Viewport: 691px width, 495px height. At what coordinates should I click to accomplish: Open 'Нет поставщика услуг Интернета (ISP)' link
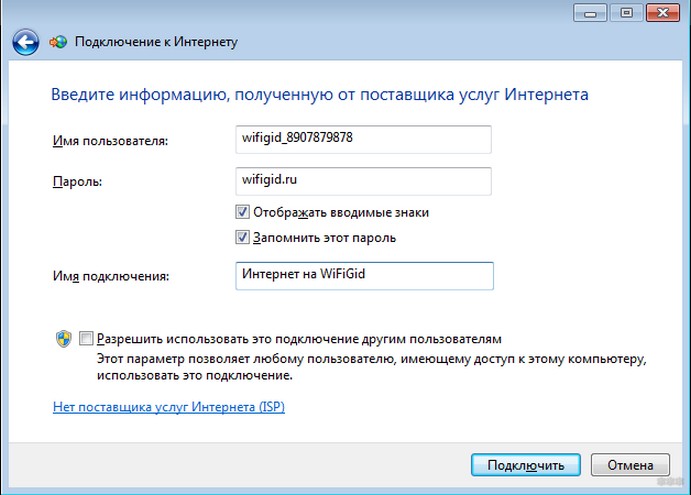pos(169,406)
